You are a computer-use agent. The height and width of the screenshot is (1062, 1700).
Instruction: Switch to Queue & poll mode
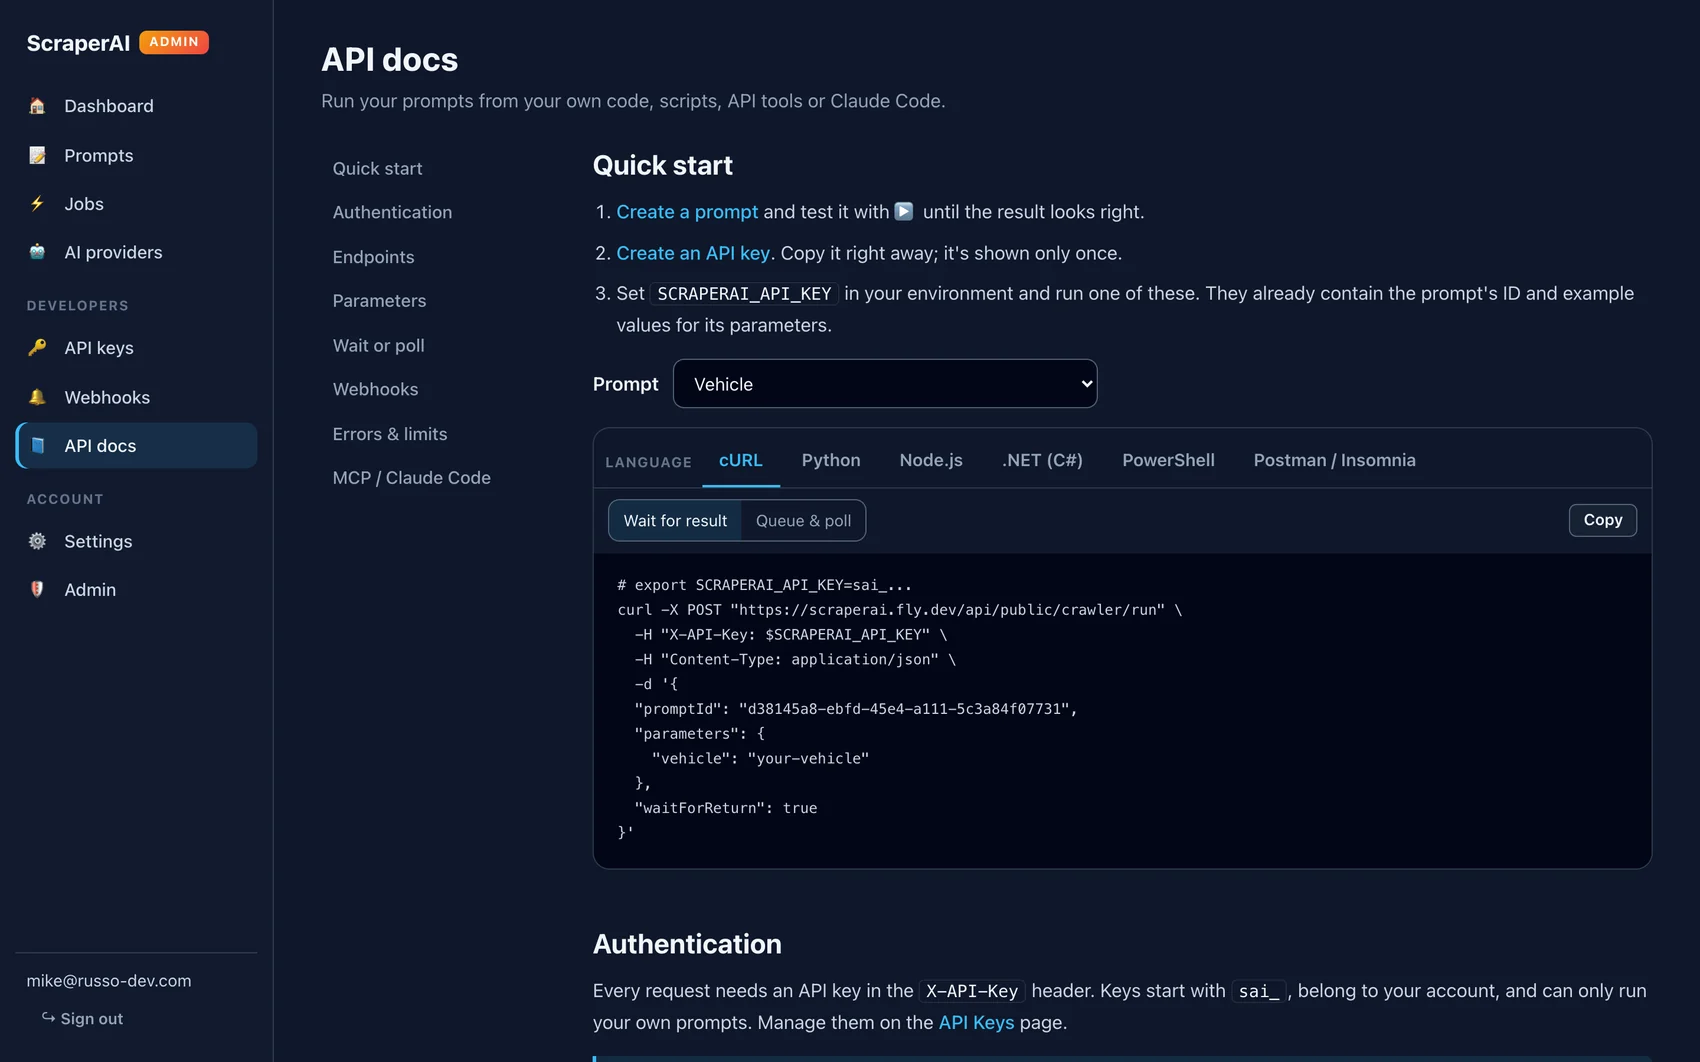(803, 520)
